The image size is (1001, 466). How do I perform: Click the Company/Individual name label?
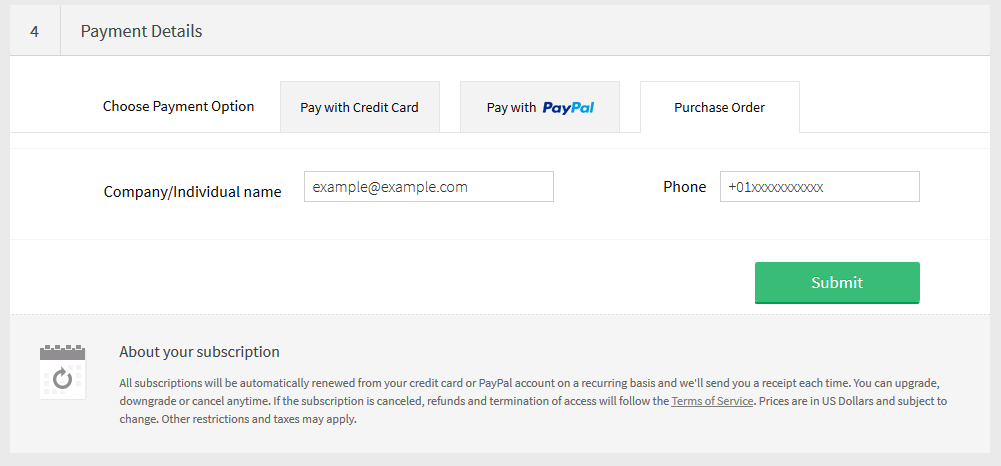[192, 191]
